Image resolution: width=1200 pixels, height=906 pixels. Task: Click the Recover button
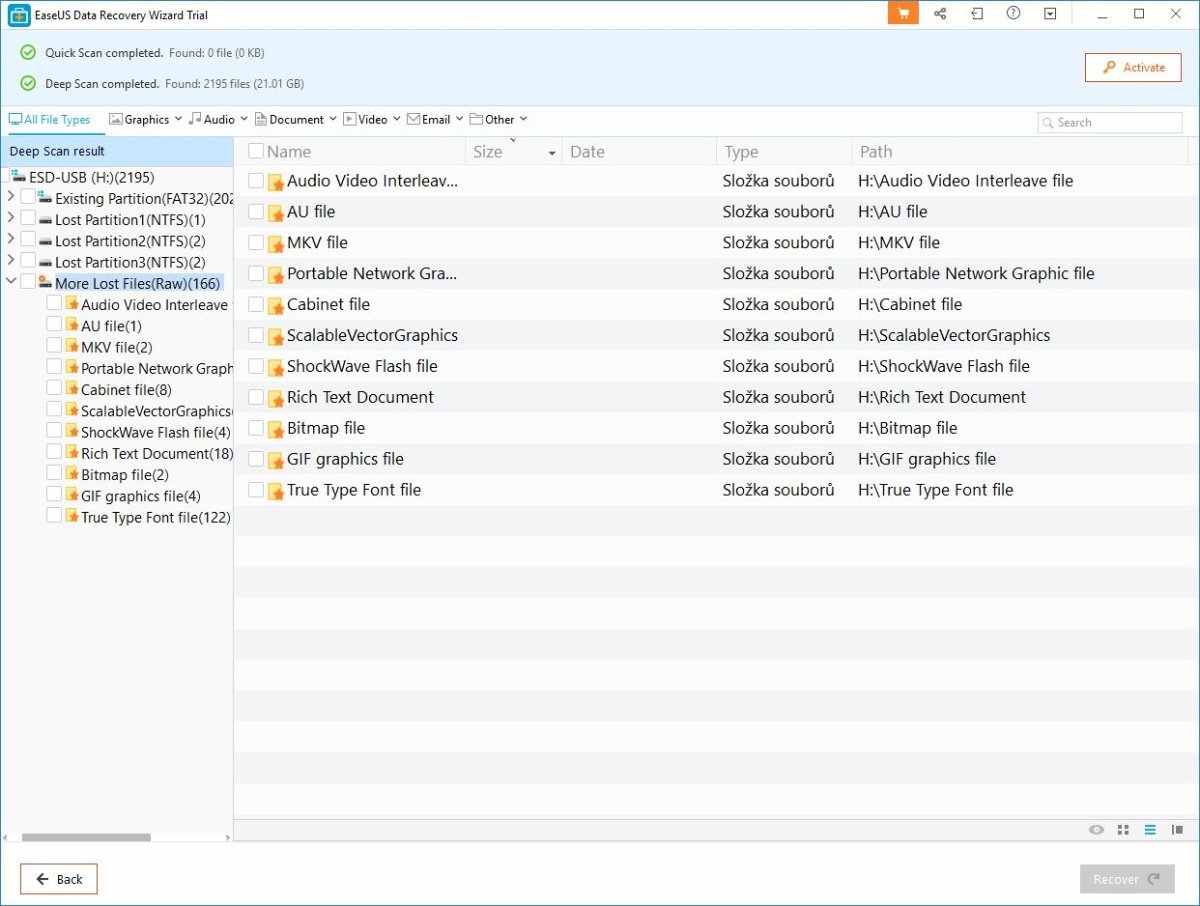tap(1127, 879)
